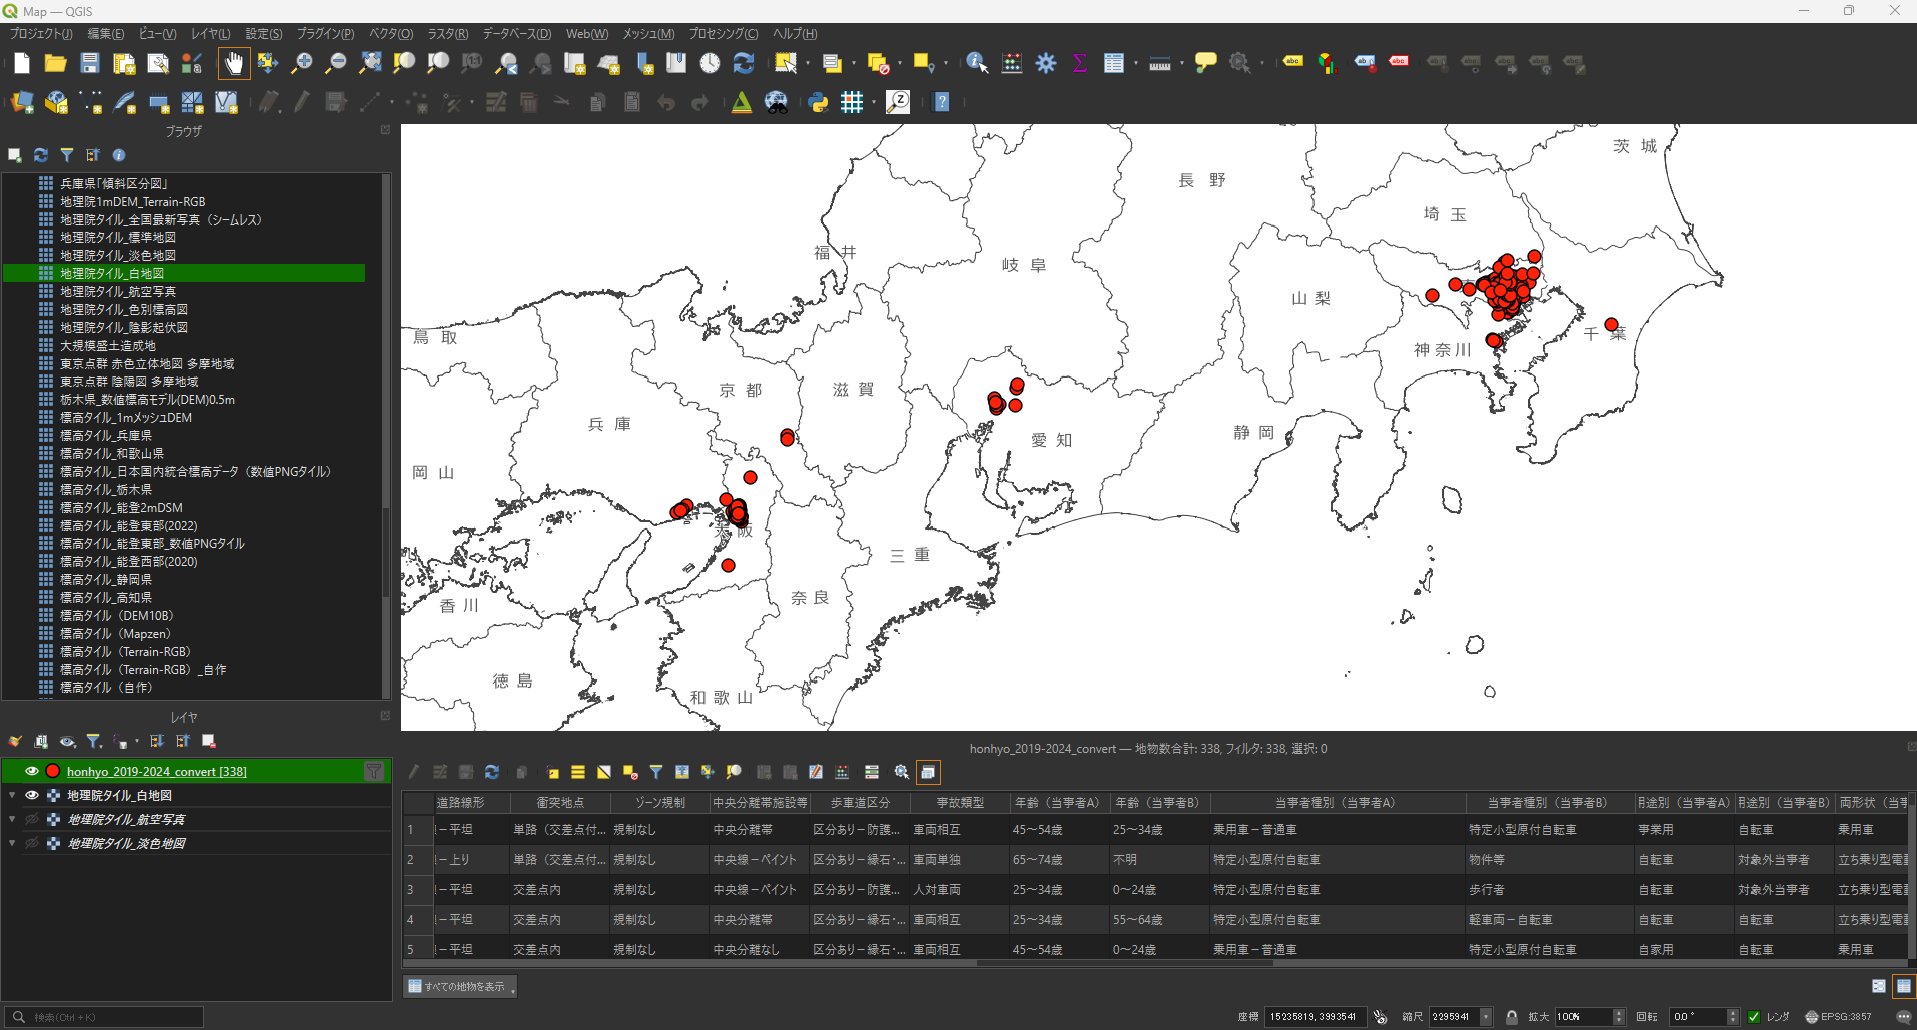Zoom to full extent of the map
The image size is (1917, 1030).
pyautogui.click(x=370, y=64)
